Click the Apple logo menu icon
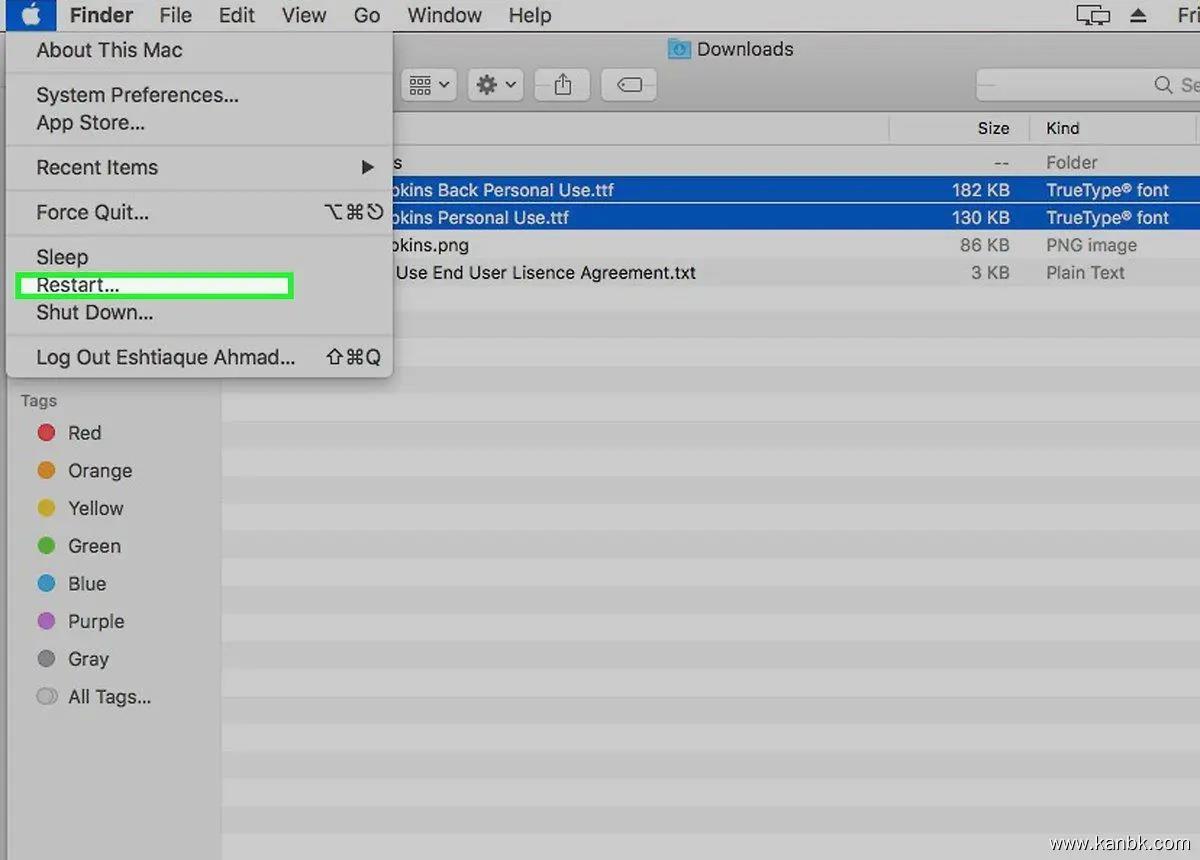The image size is (1200, 860). point(33,15)
